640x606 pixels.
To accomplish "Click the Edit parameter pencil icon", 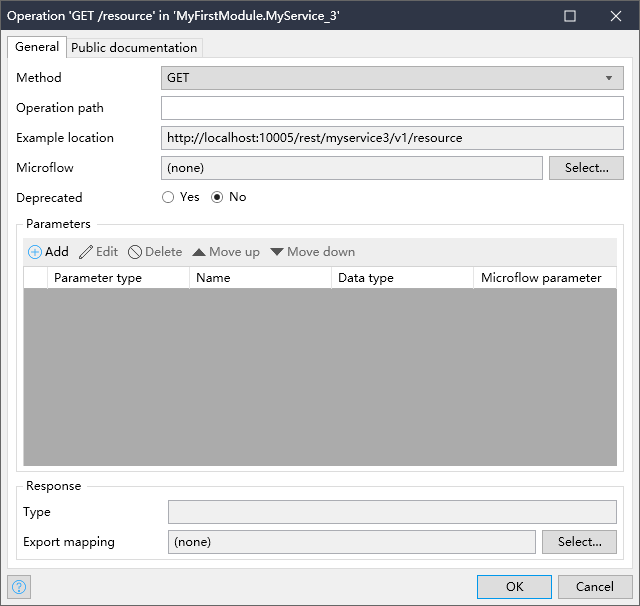I will 86,252.
